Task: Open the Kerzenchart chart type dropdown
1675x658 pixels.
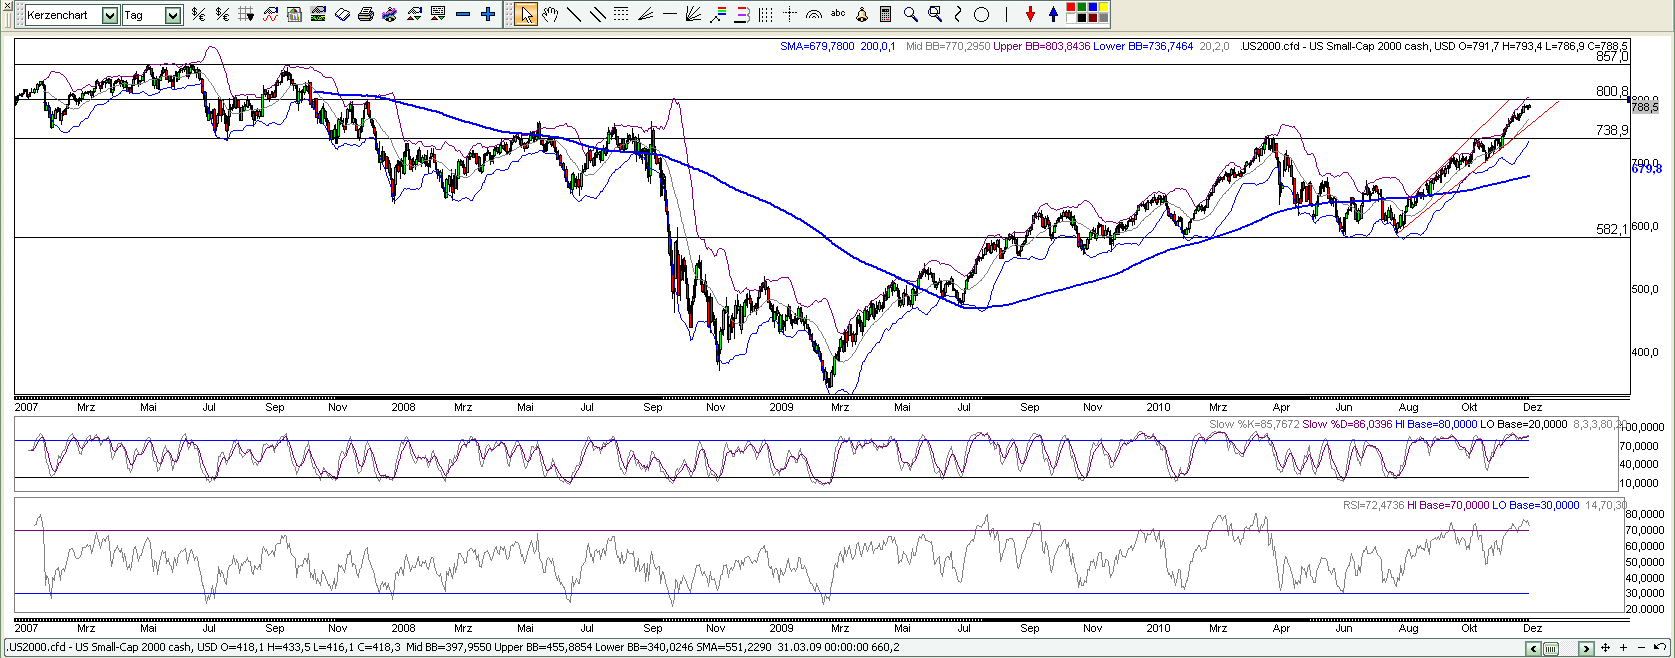Action: [x=110, y=15]
